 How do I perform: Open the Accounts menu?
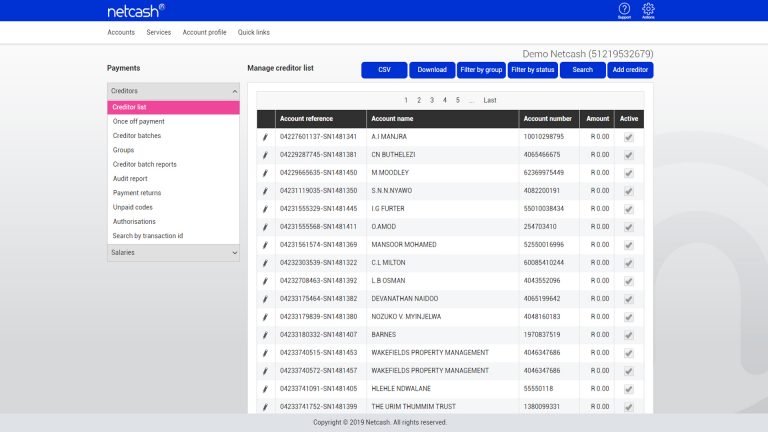click(x=121, y=32)
